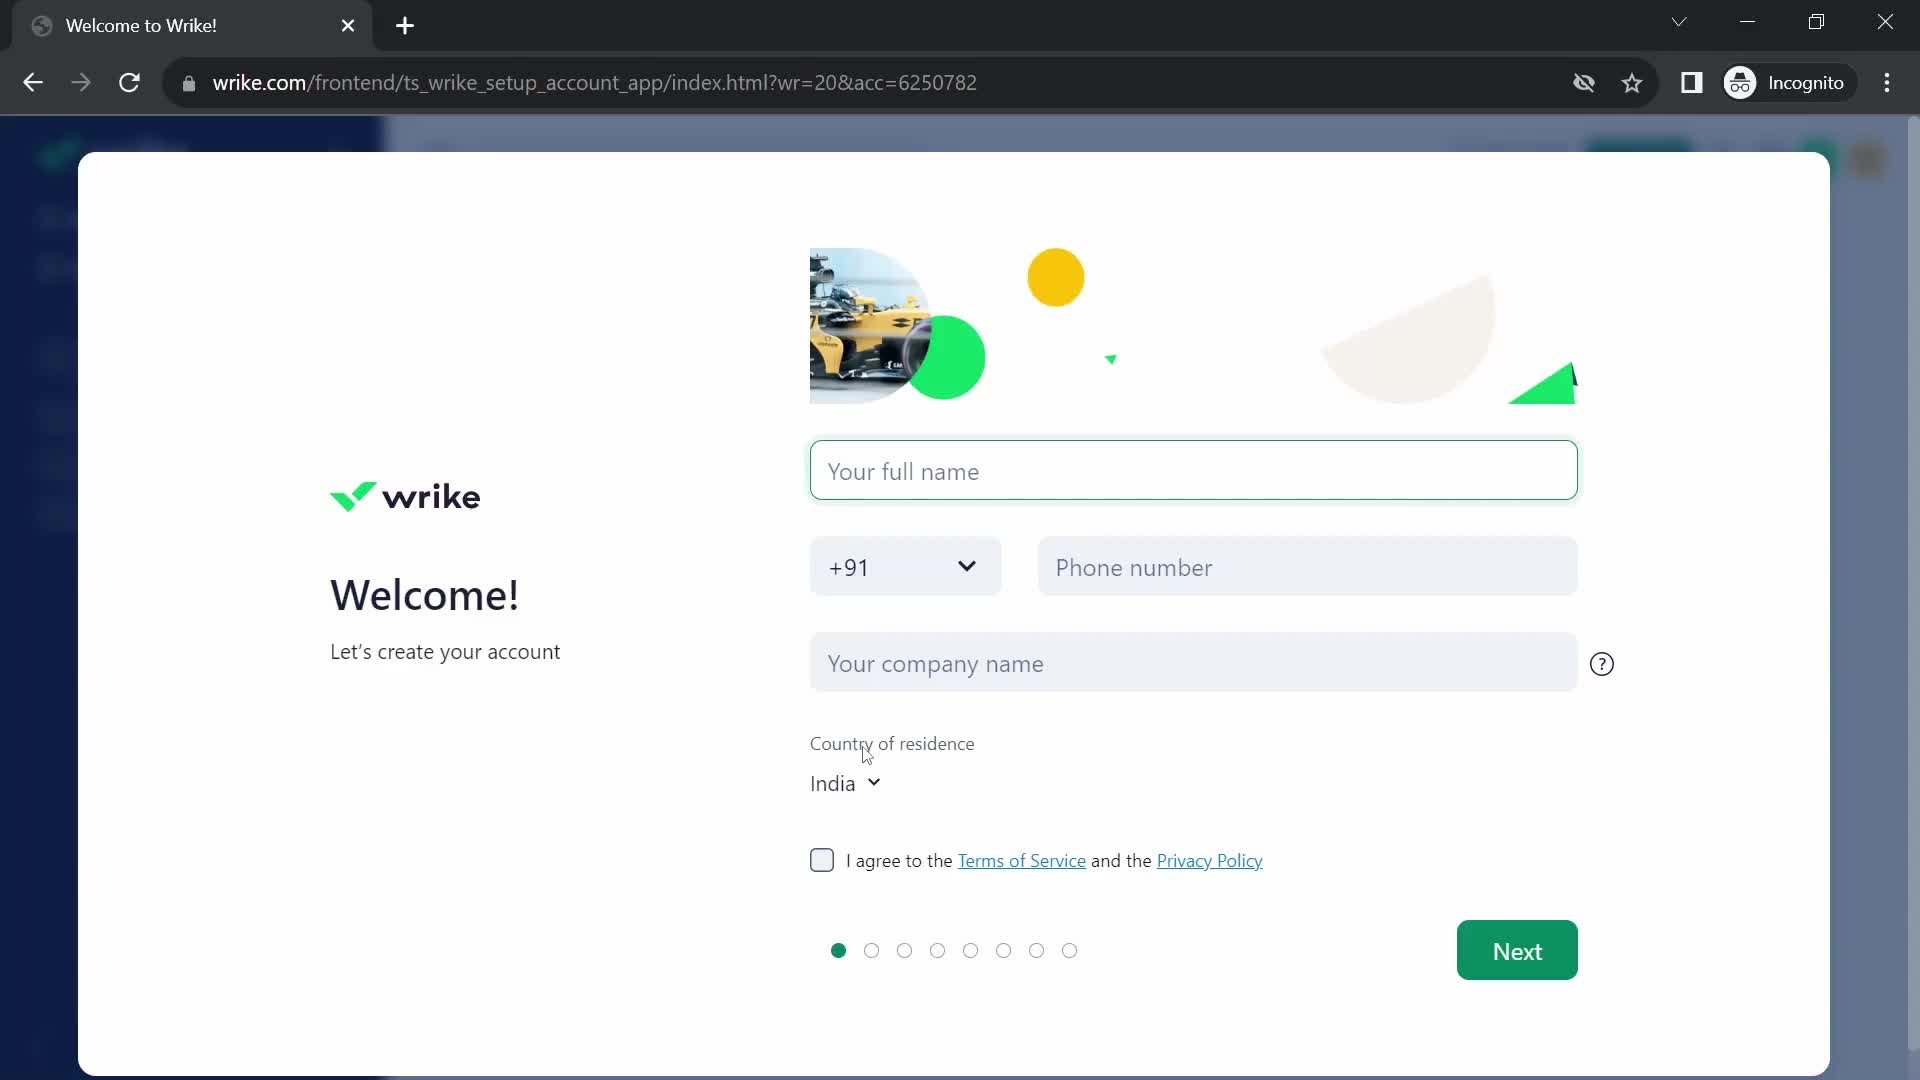Click the Wrike logo
This screenshot has width=1920, height=1080.
tap(404, 496)
